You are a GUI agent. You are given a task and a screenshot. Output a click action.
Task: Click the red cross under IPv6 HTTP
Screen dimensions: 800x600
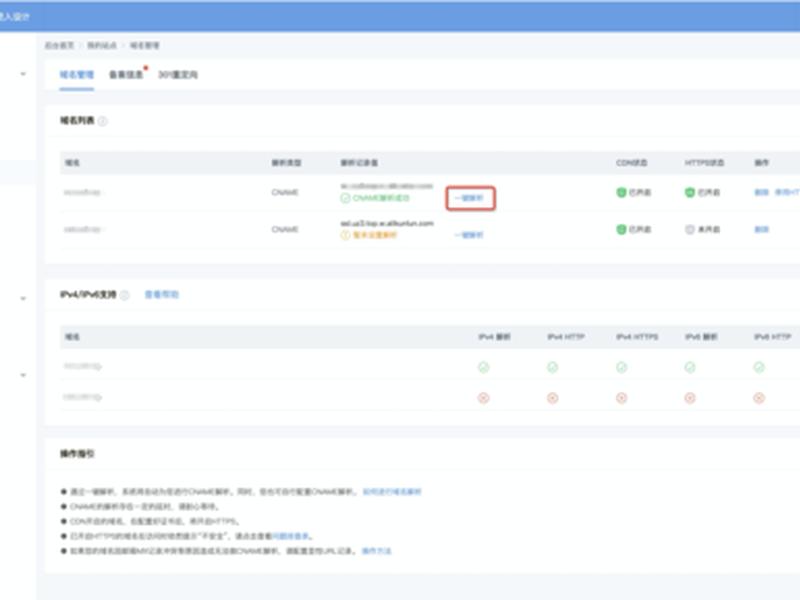click(x=759, y=397)
